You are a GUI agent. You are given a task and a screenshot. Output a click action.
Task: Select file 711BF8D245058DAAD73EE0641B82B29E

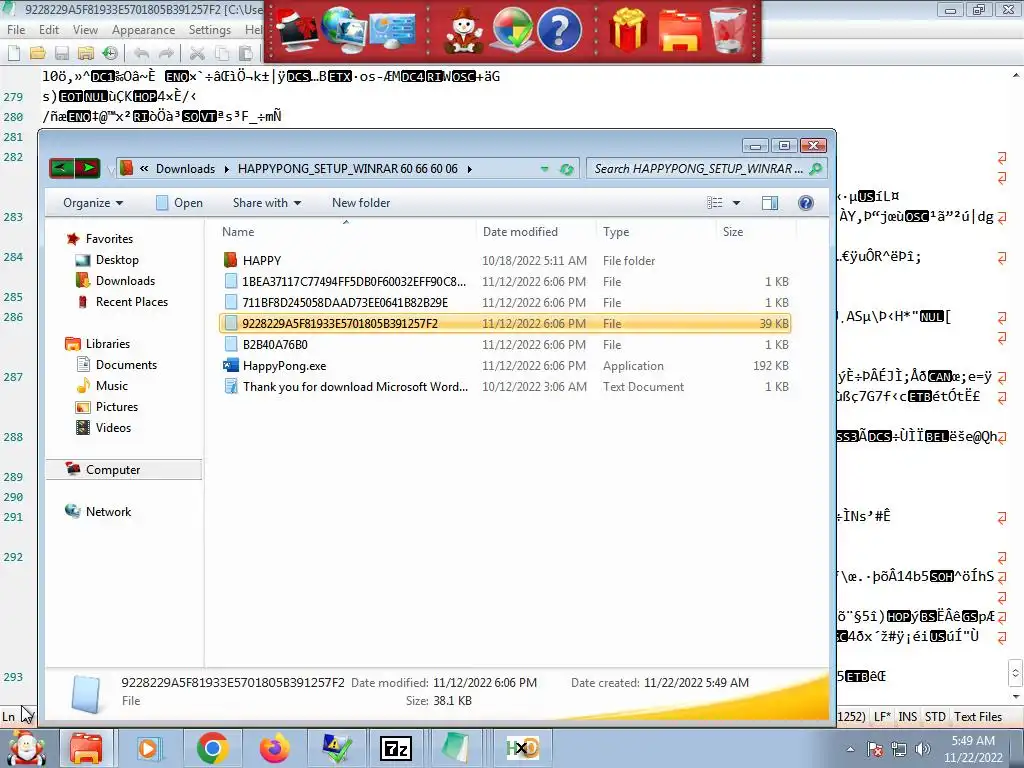[x=505, y=303]
